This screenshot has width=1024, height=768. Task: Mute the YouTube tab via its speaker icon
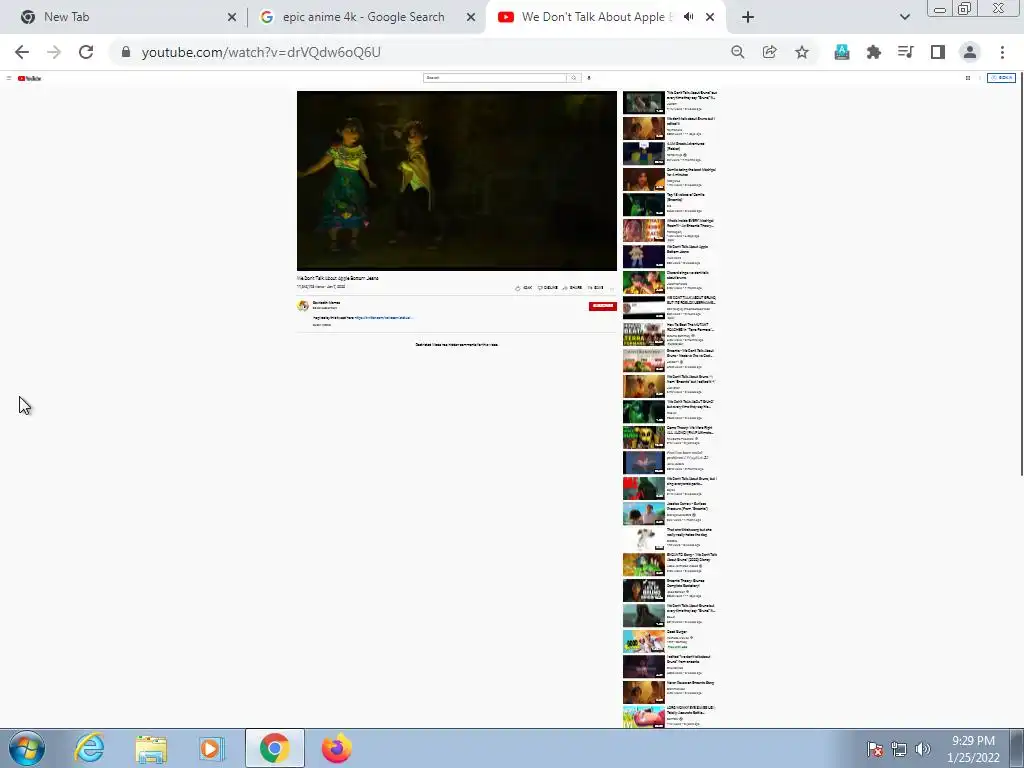pos(688,17)
